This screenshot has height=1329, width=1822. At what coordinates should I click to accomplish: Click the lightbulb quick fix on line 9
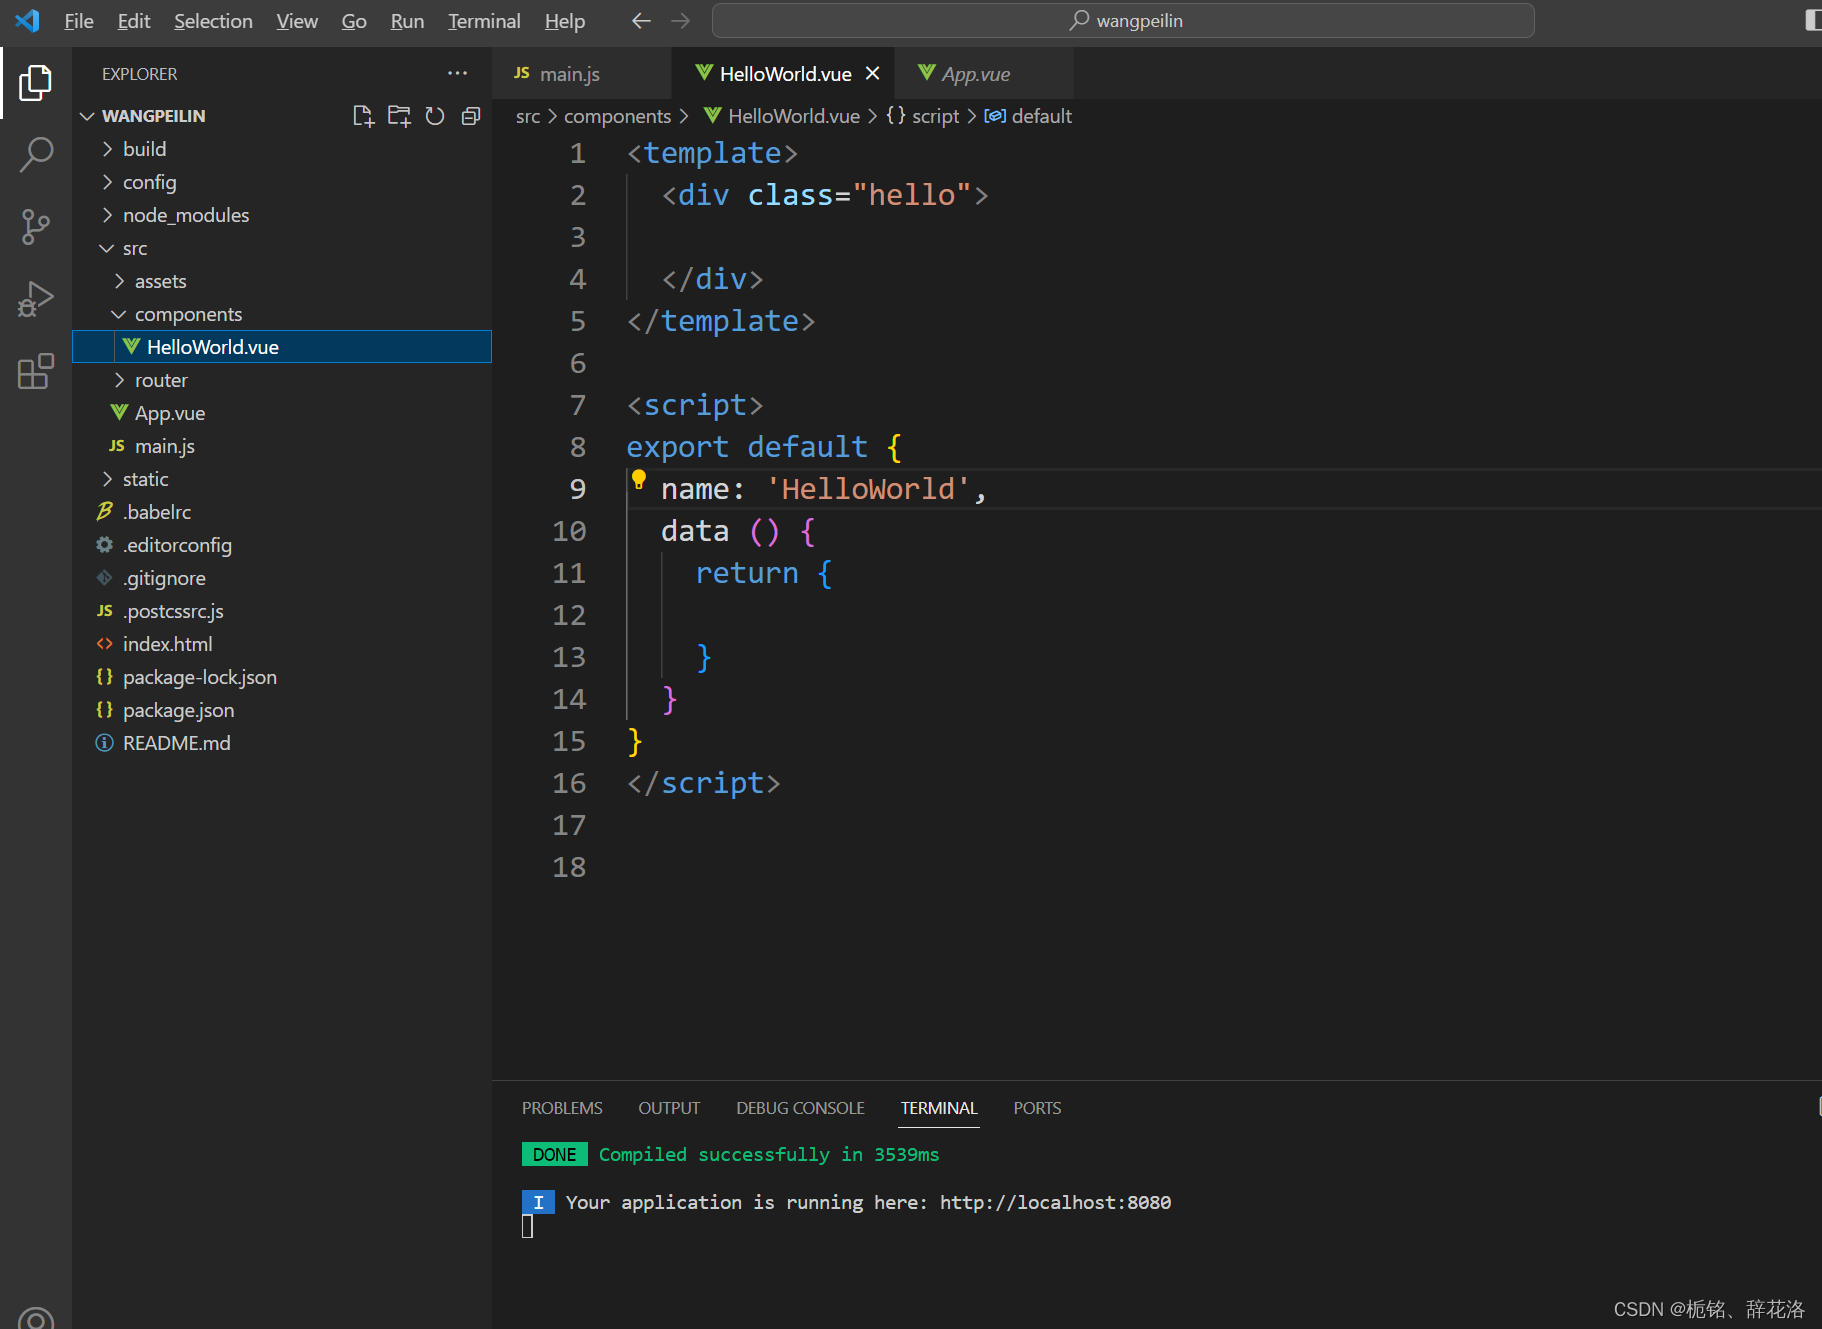(x=640, y=478)
